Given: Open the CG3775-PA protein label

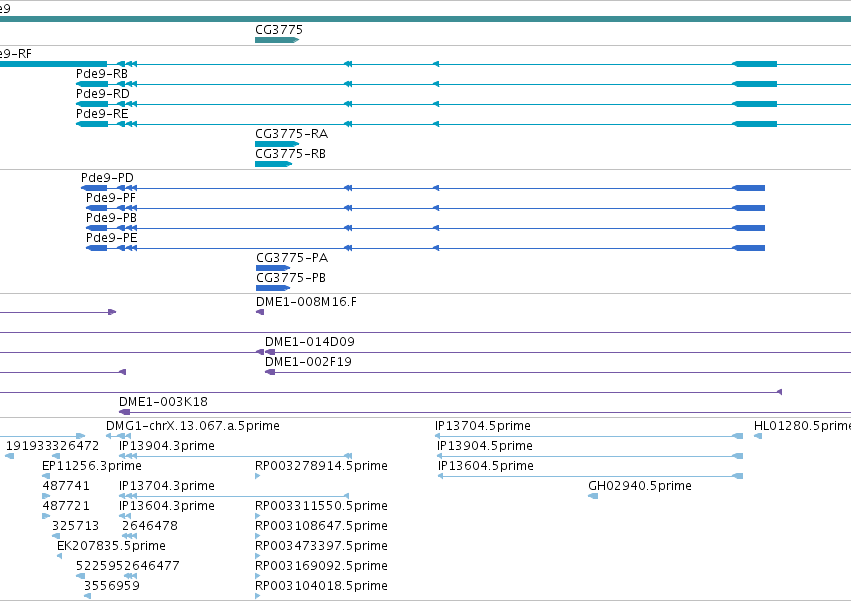Looking at the screenshot, I should pos(292,258).
